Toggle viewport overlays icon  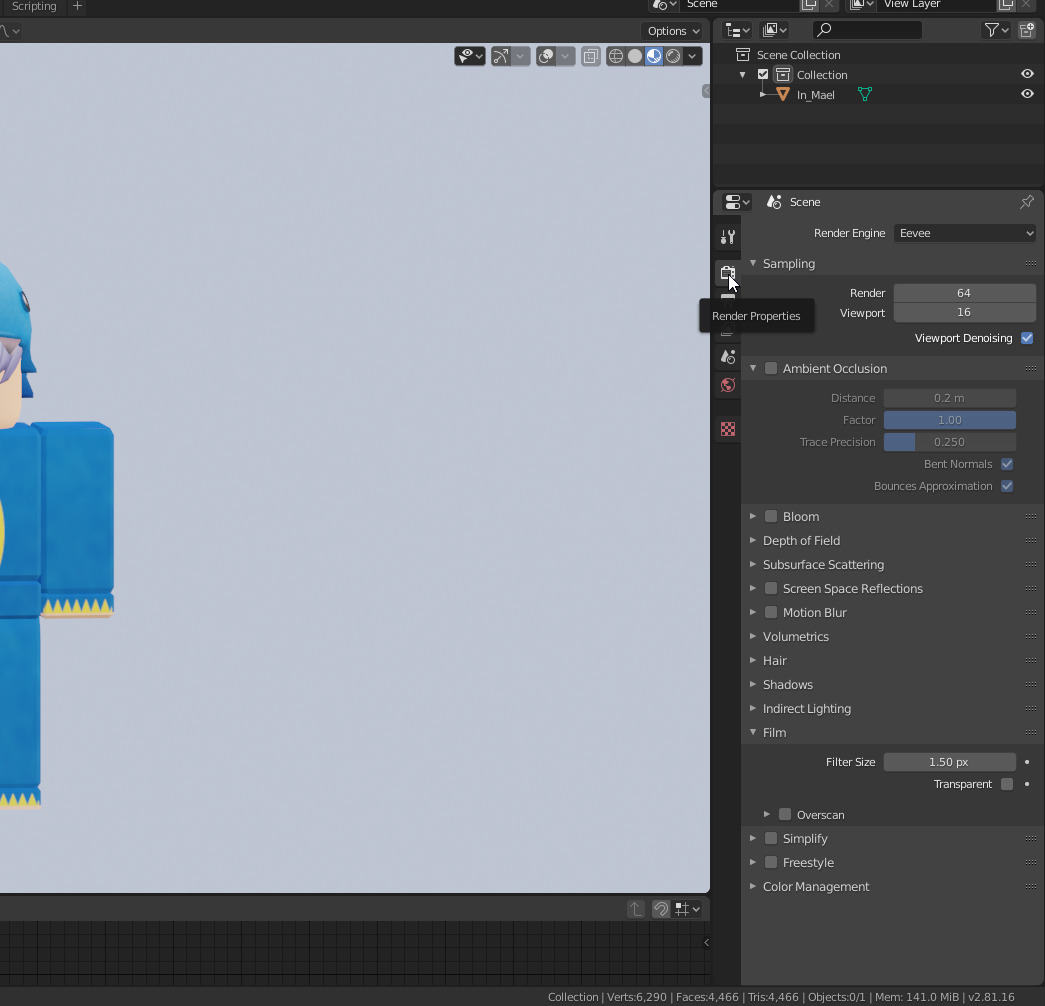click(546, 56)
